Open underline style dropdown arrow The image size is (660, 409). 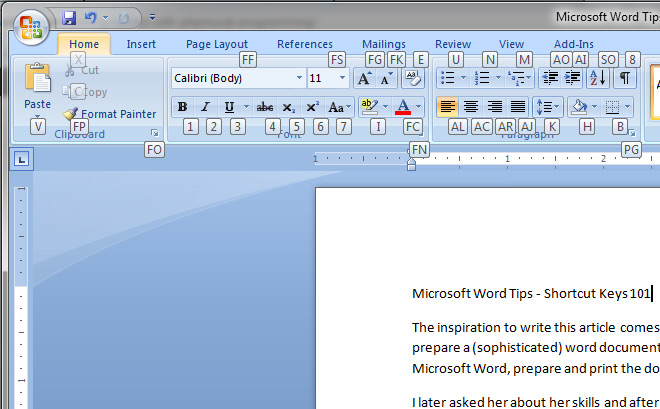pos(246,107)
